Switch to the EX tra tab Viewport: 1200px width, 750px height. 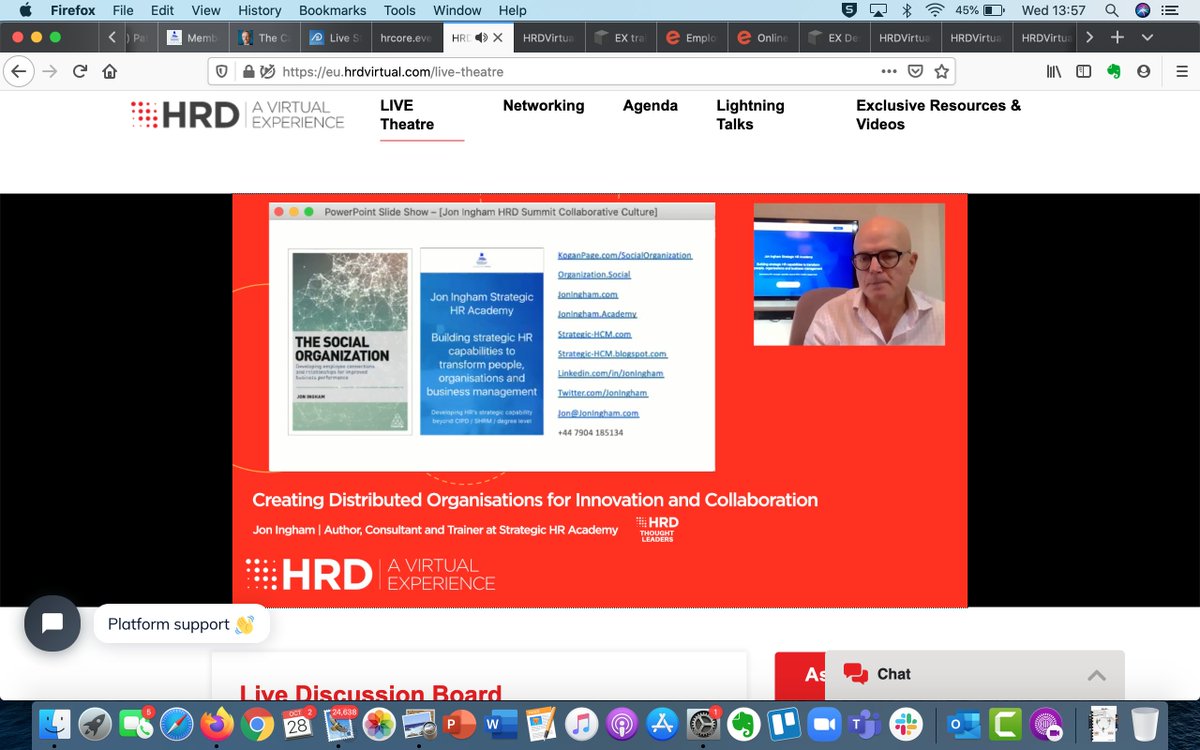click(620, 38)
